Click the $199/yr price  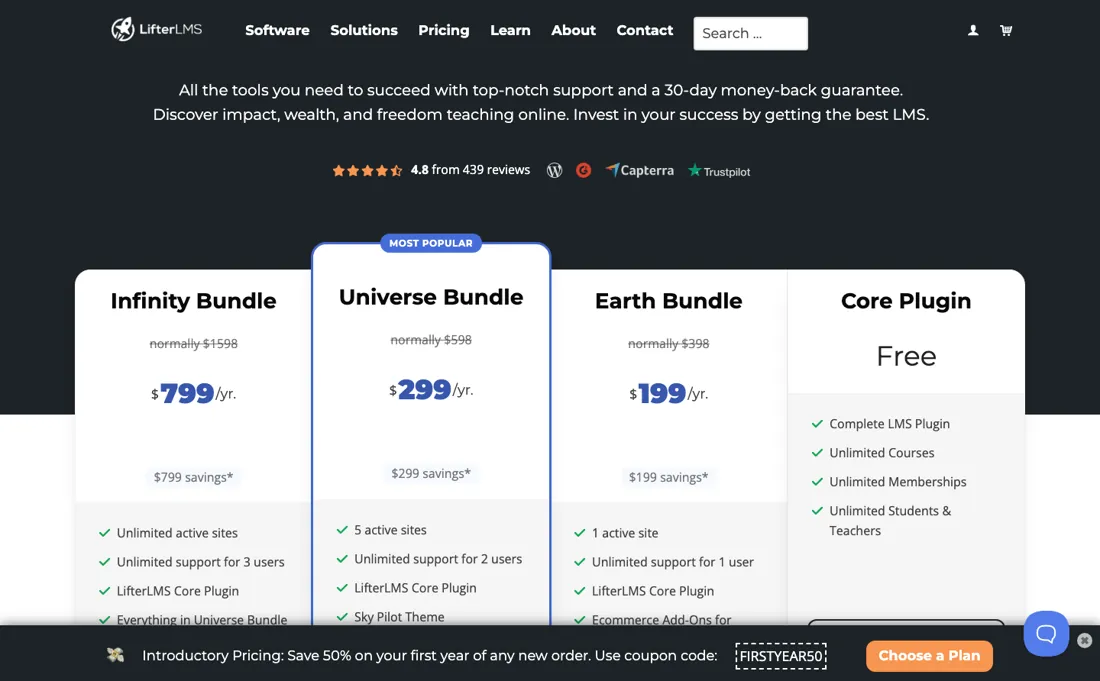tap(669, 393)
